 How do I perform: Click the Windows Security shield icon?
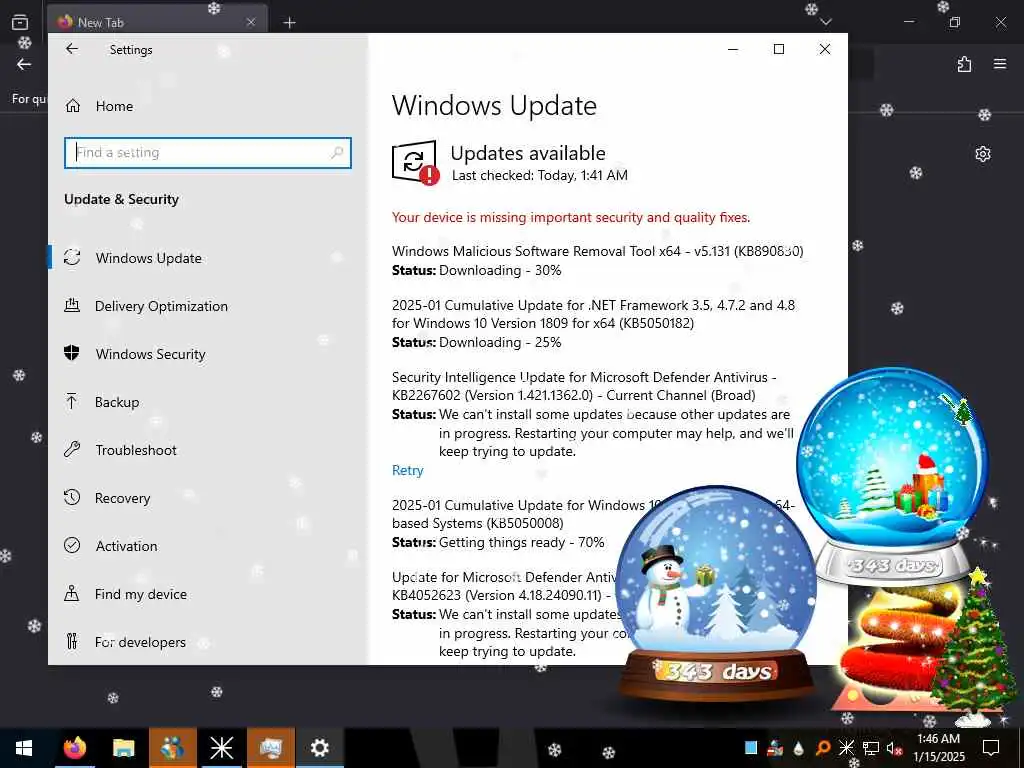pyautogui.click(x=72, y=353)
